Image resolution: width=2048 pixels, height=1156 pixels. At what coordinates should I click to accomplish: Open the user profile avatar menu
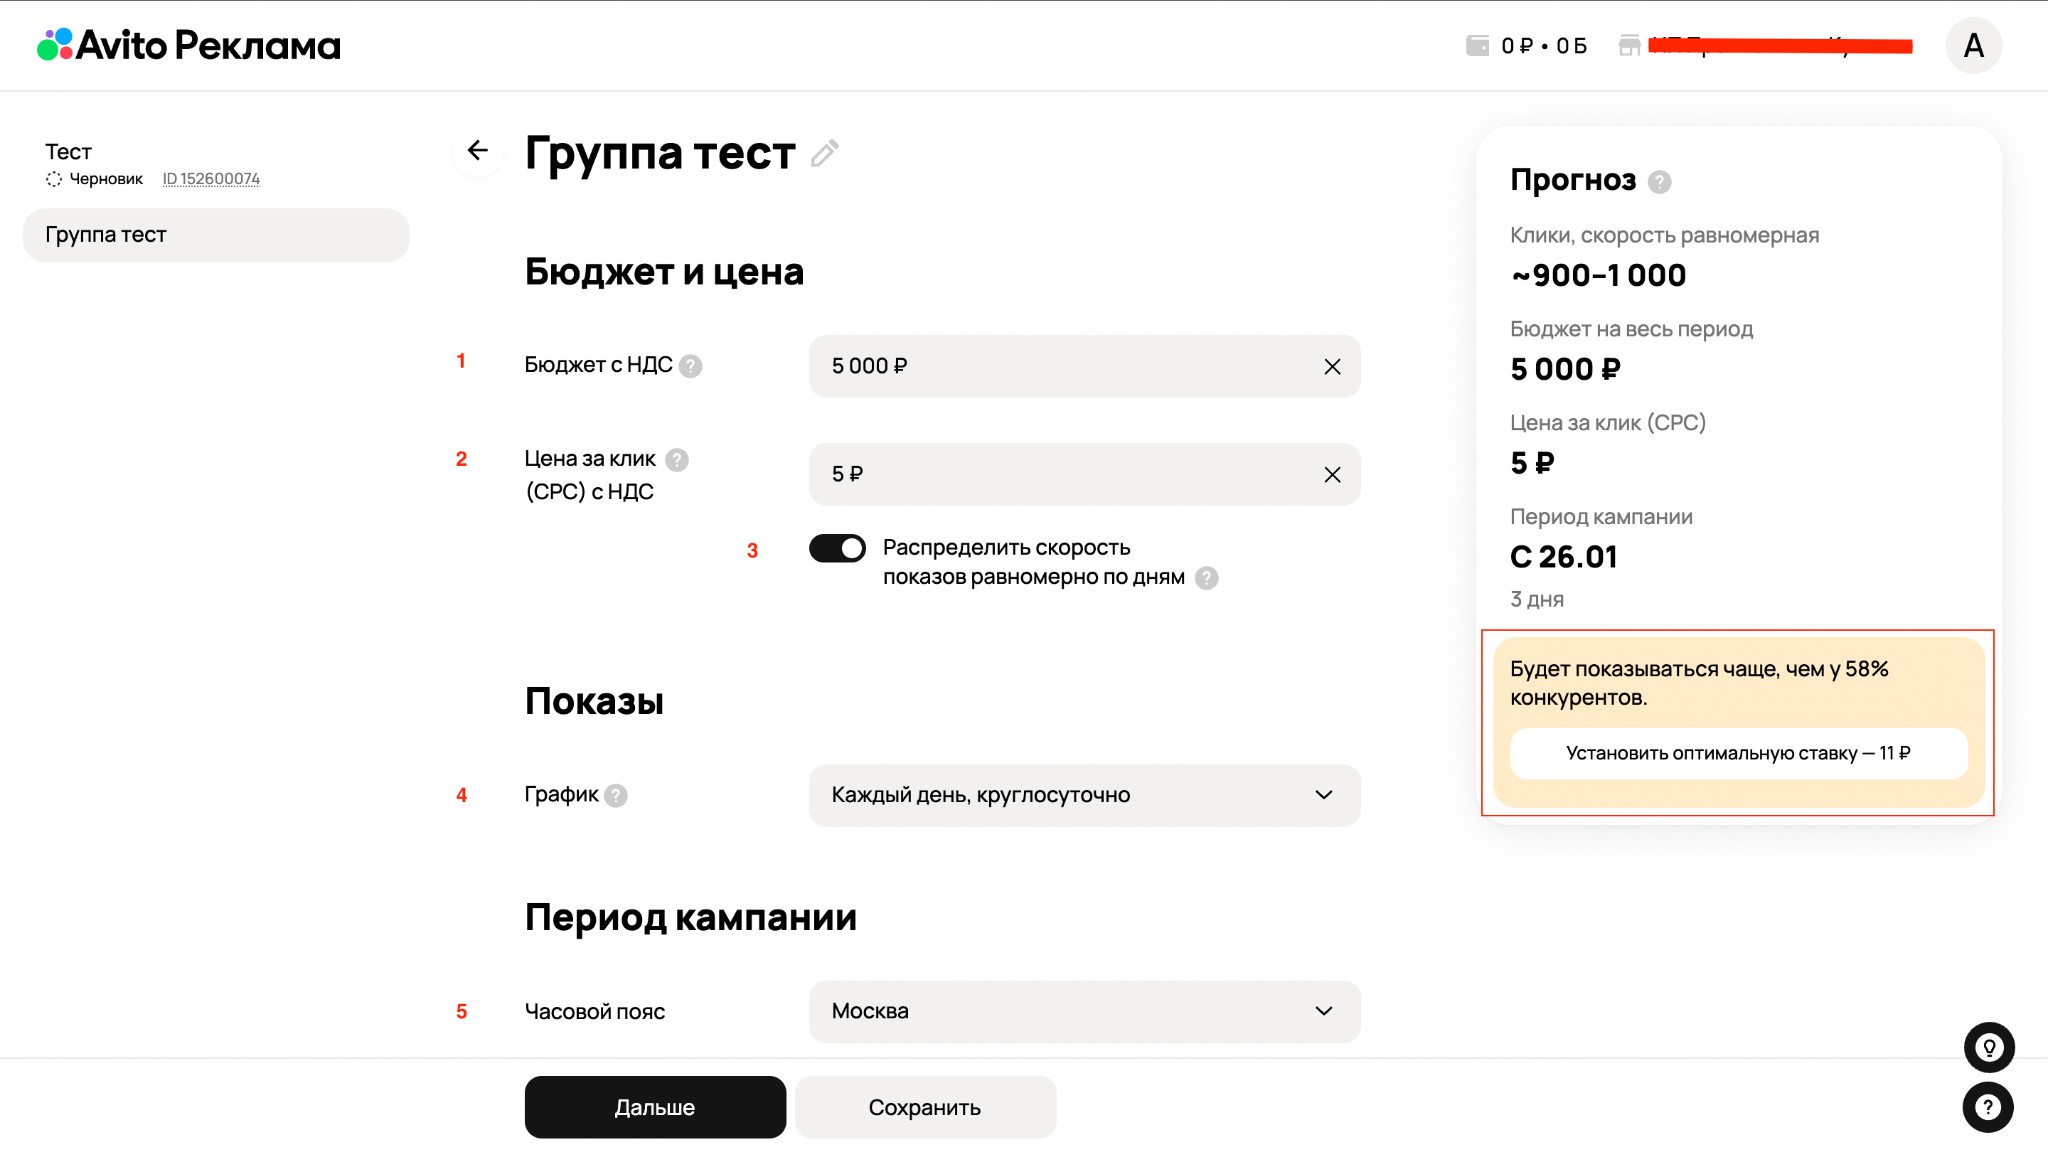(x=1973, y=46)
